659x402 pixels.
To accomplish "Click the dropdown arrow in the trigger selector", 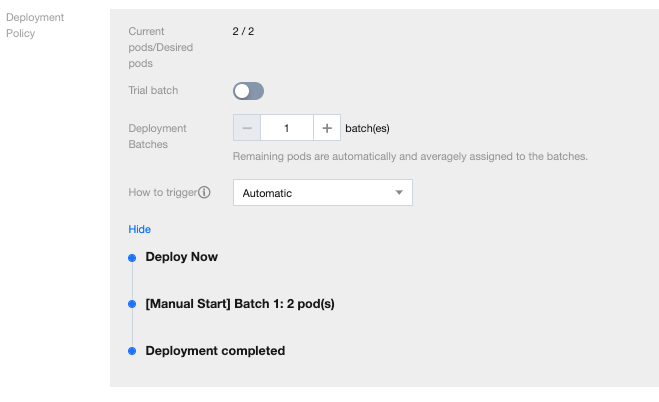I will tap(398, 193).
